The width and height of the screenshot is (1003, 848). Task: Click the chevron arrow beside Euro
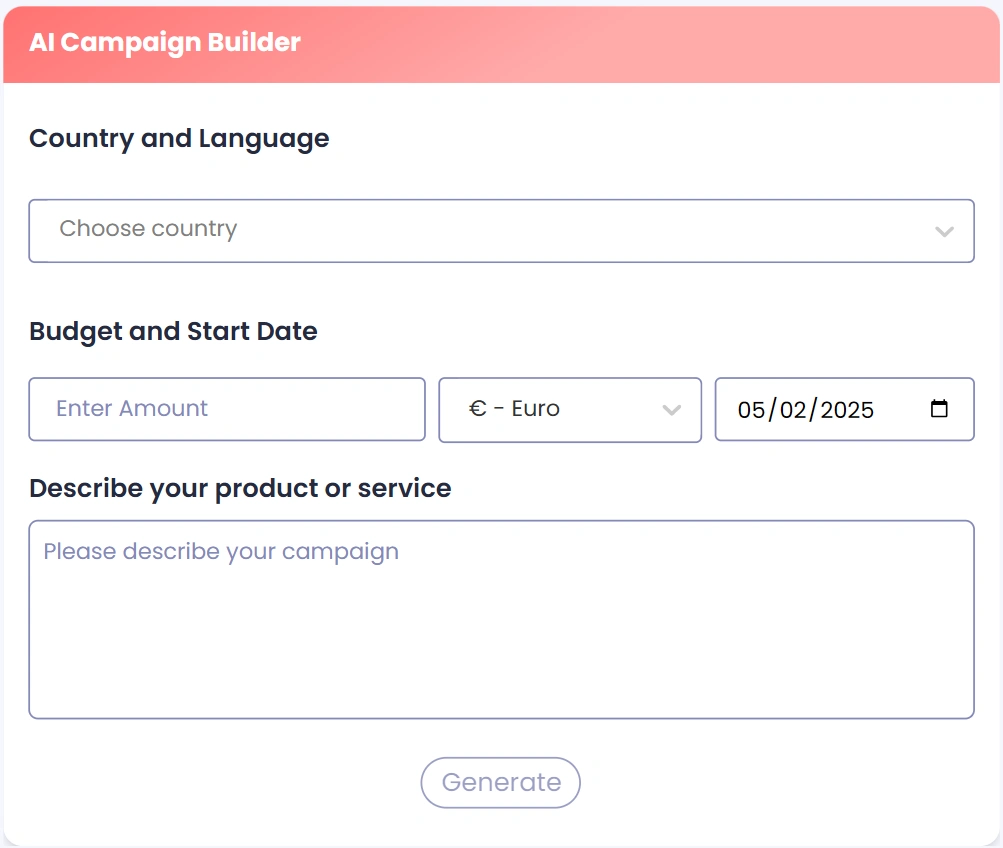tap(672, 410)
